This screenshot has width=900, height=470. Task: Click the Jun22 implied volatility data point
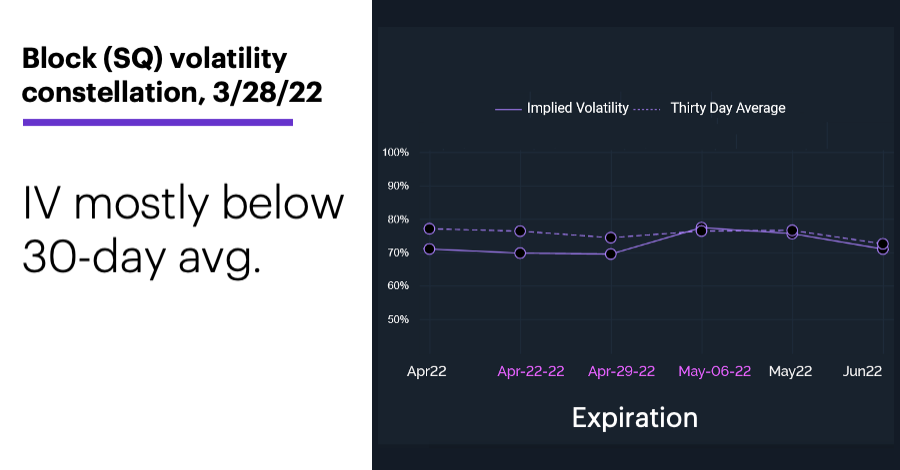(x=883, y=250)
